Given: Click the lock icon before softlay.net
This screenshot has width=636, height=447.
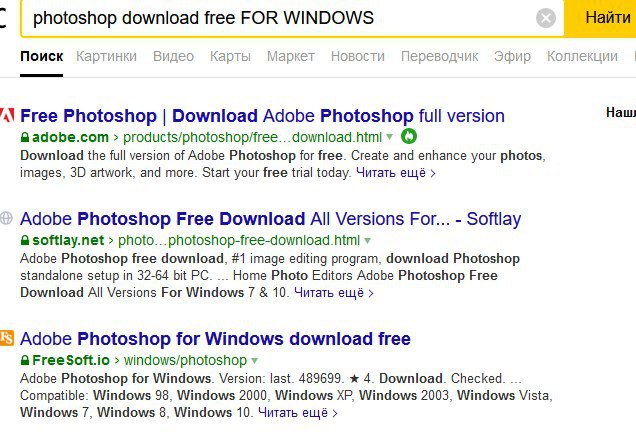Looking at the screenshot, I should pos(25,240).
